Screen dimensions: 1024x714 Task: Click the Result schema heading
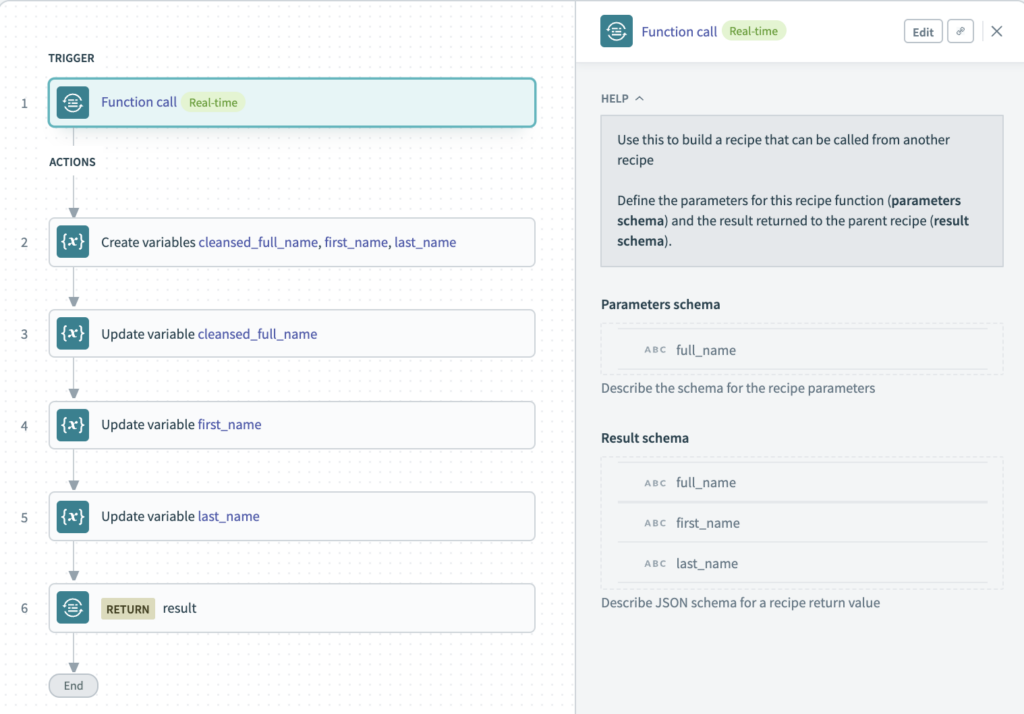(645, 438)
